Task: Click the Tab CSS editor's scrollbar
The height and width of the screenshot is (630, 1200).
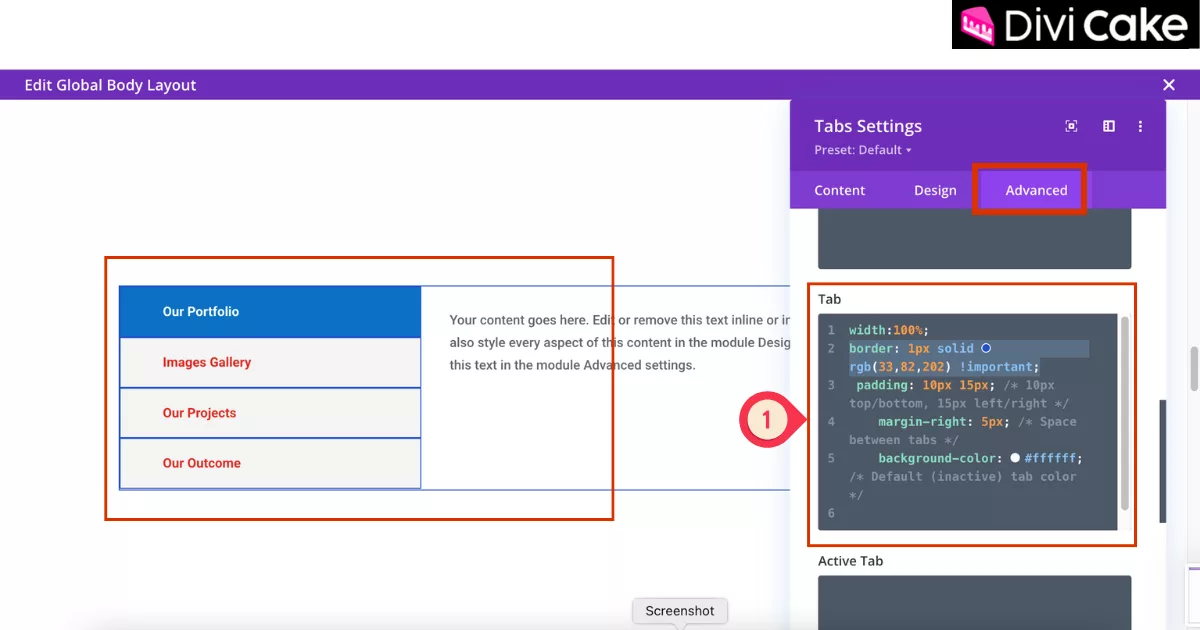Action: tap(1125, 412)
